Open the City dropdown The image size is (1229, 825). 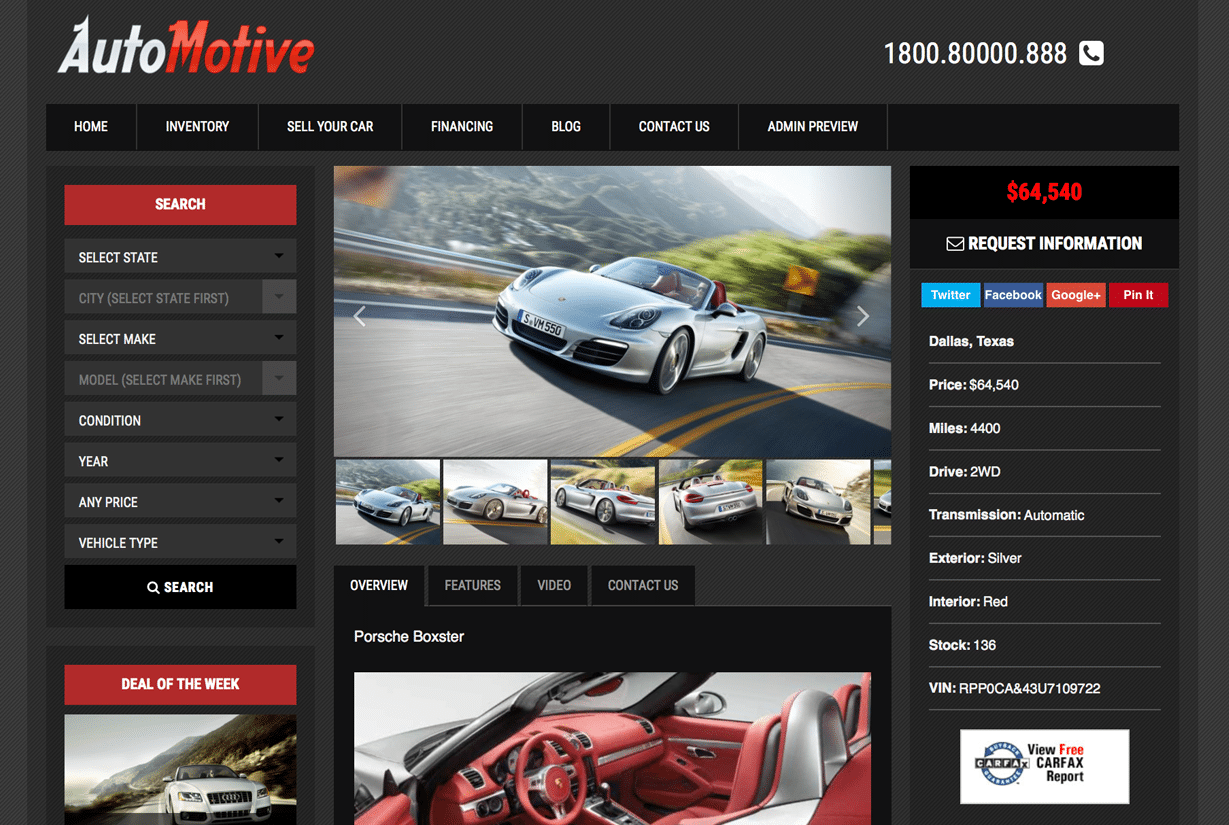pos(180,298)
